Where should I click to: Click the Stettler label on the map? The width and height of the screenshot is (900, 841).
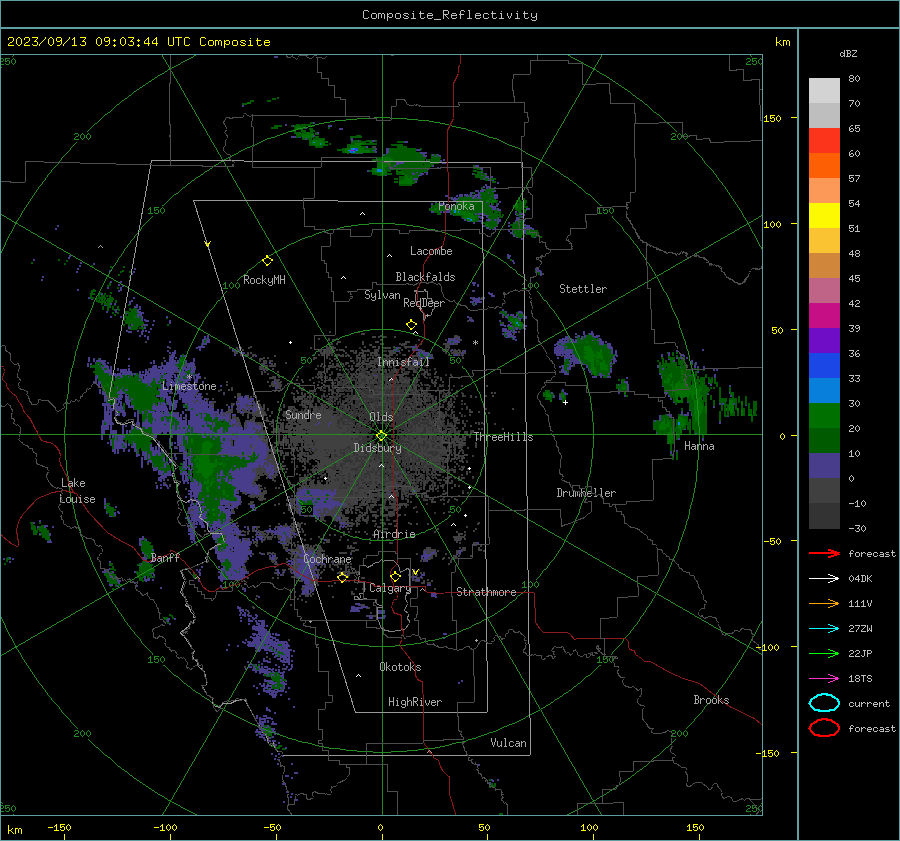click(583, 289)
